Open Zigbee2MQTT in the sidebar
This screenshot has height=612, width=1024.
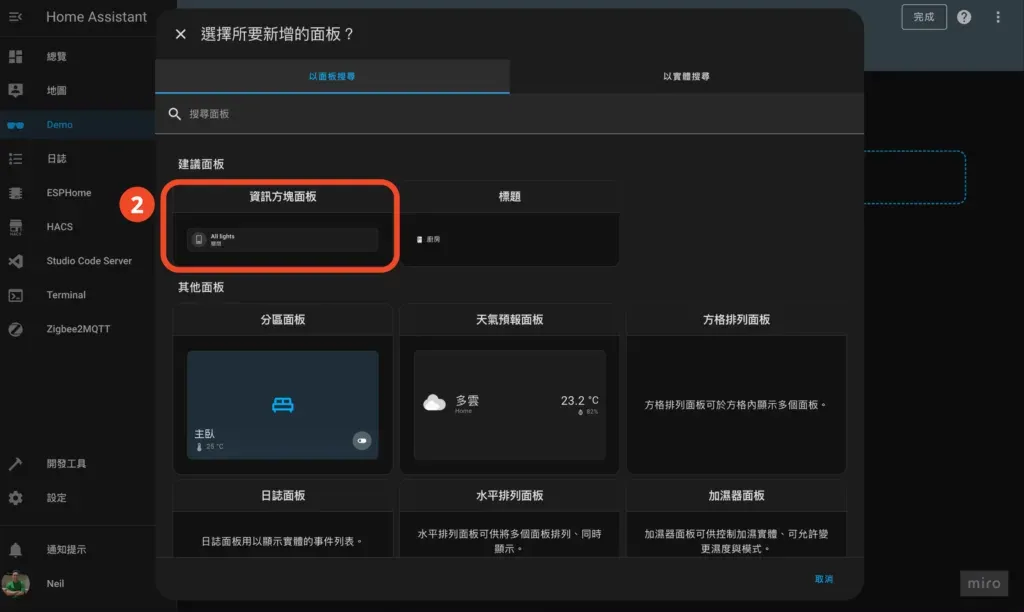coord(84,328)
